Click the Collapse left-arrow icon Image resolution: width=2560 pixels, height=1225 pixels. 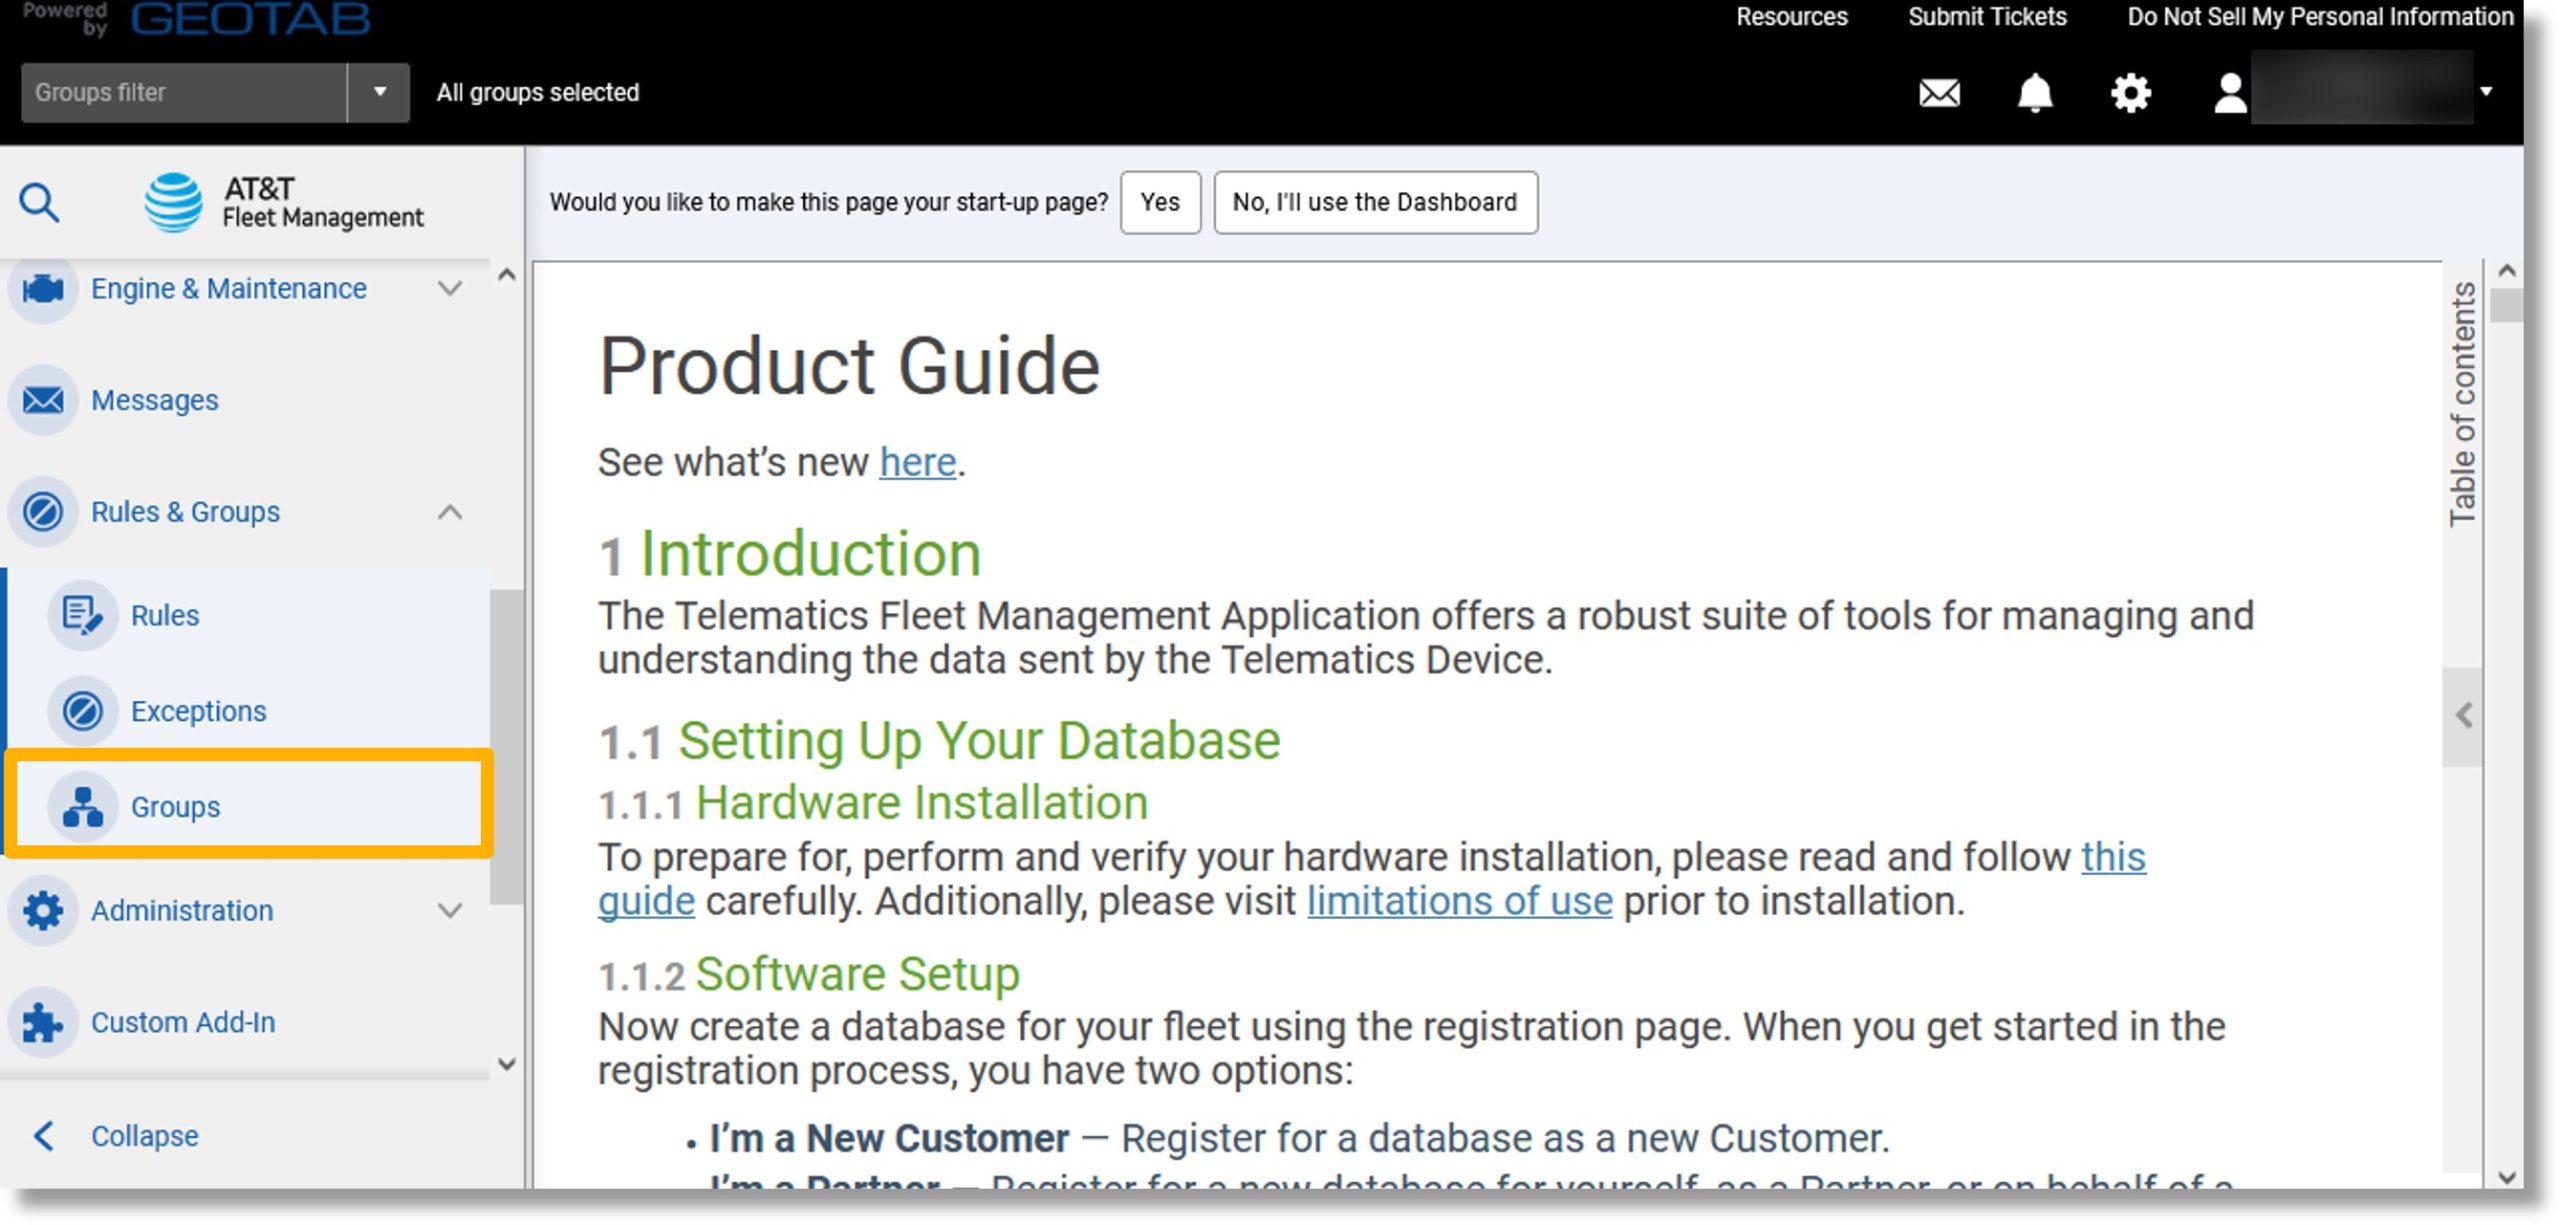click(x=43, y=1136)
